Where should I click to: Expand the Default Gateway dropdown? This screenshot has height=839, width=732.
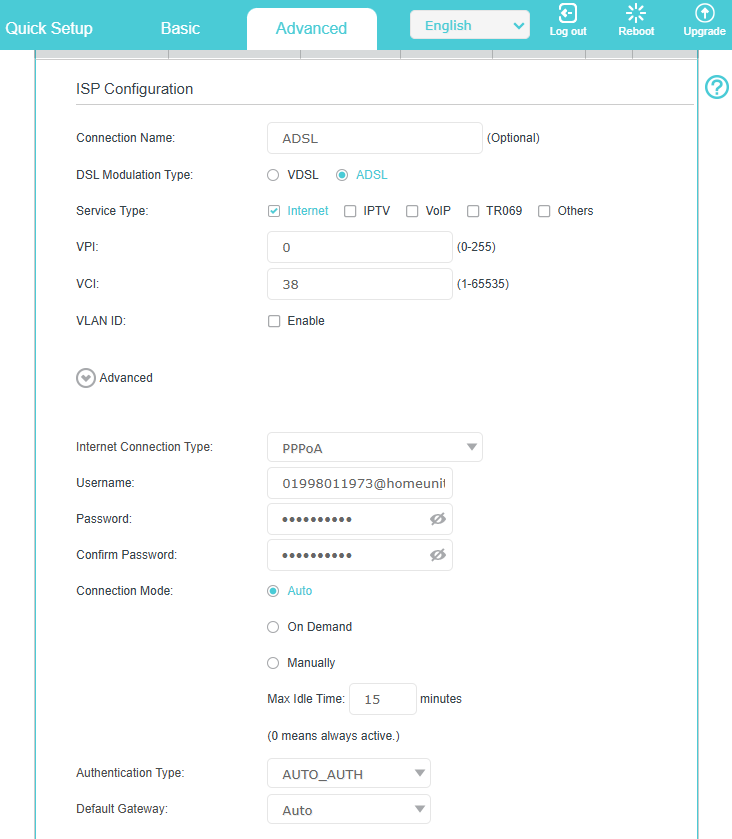click(x=349, y=810)
